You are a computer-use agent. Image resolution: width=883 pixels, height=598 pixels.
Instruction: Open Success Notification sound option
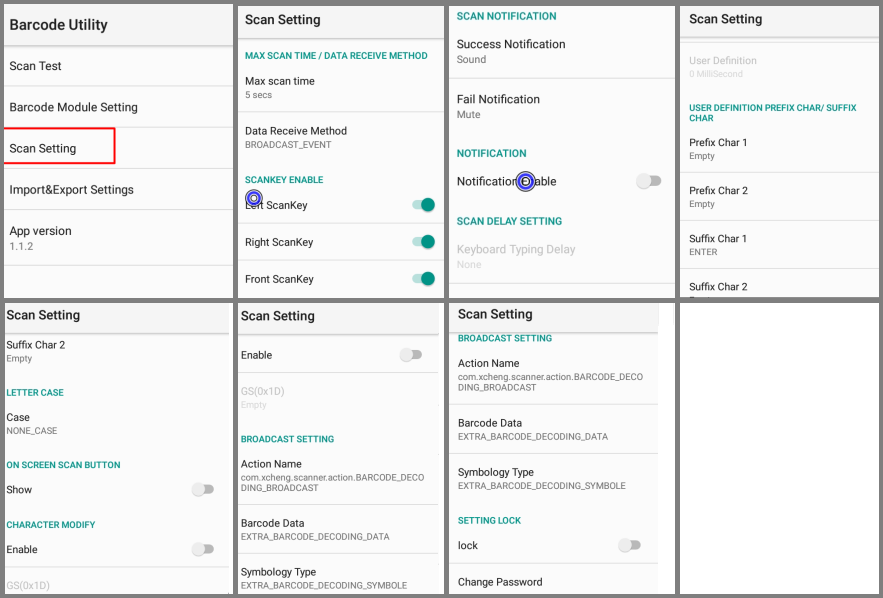point(561,51)
